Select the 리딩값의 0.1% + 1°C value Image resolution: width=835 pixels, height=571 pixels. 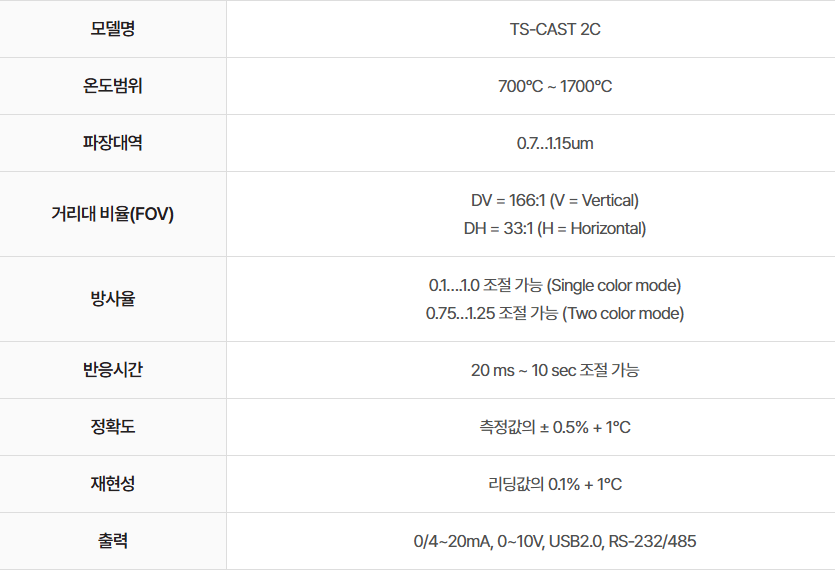point(555,484)
